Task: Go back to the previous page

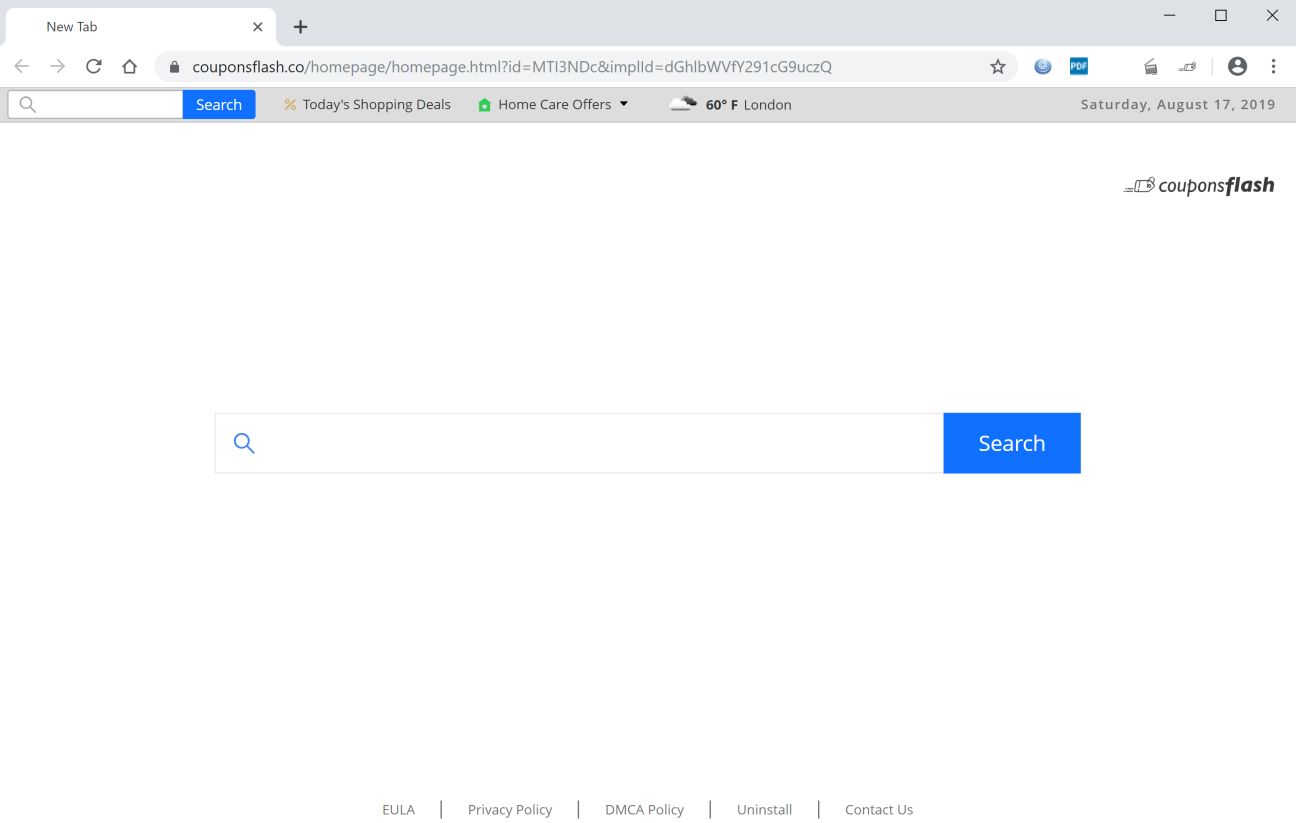Action: click(x=21, y=66)
